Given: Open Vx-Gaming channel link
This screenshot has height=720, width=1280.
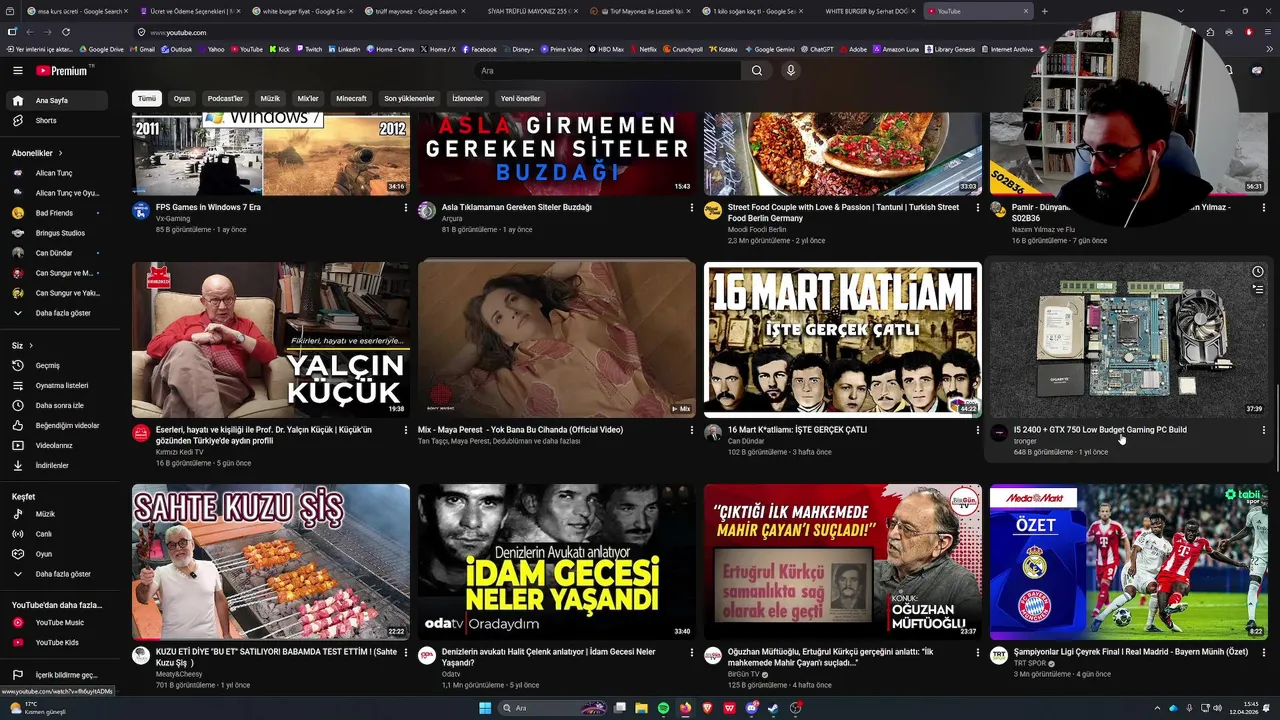Looking at the screenshot, I should click(x=172, y=218).
